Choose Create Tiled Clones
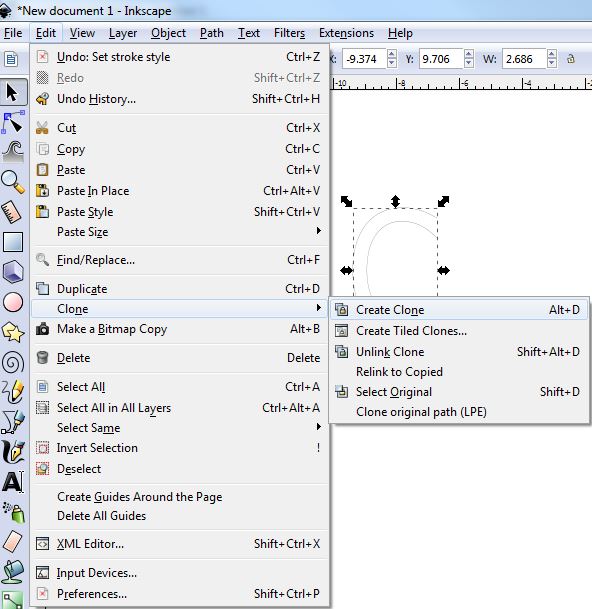This screenshot has width=592, height=609. point(459,331)
